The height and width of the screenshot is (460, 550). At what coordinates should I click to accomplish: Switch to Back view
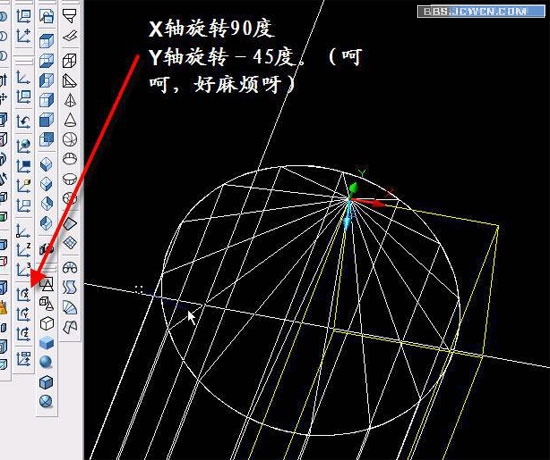point(46,139)
